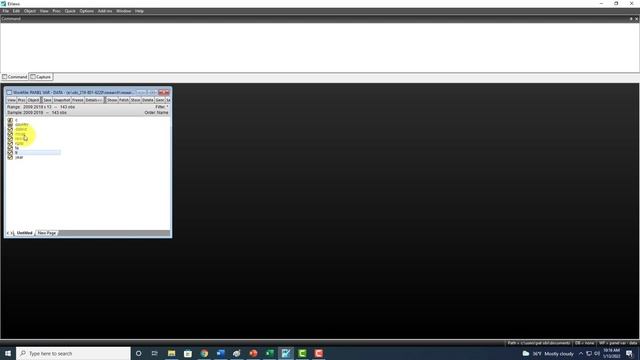Open the Help menu
640x360 pixels.
point(139,11)
